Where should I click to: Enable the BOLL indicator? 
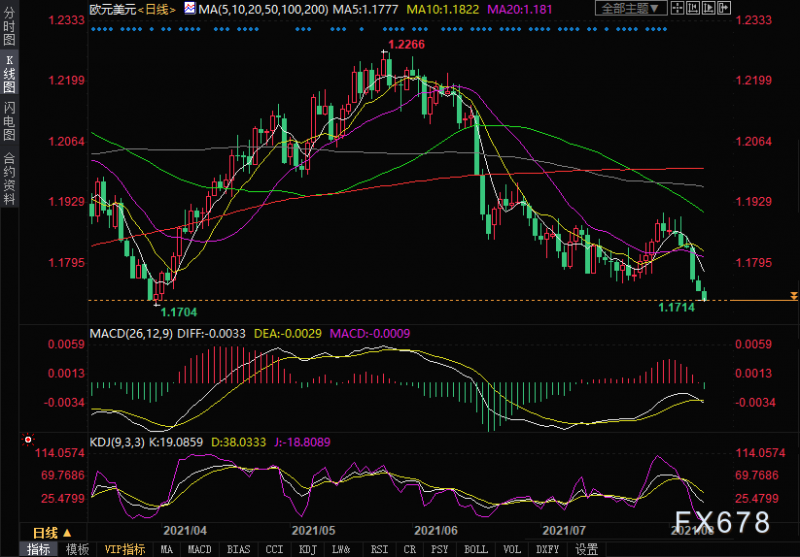pos(476,549)
